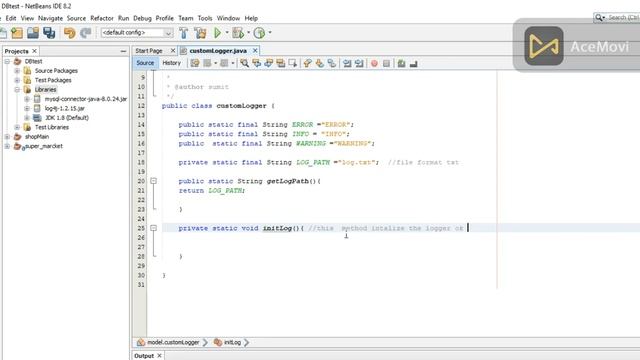The width and height of the screenshot is (640, 360).
Task: Select the JDK 1.8 (Default) library
Action: click(67, 118)
